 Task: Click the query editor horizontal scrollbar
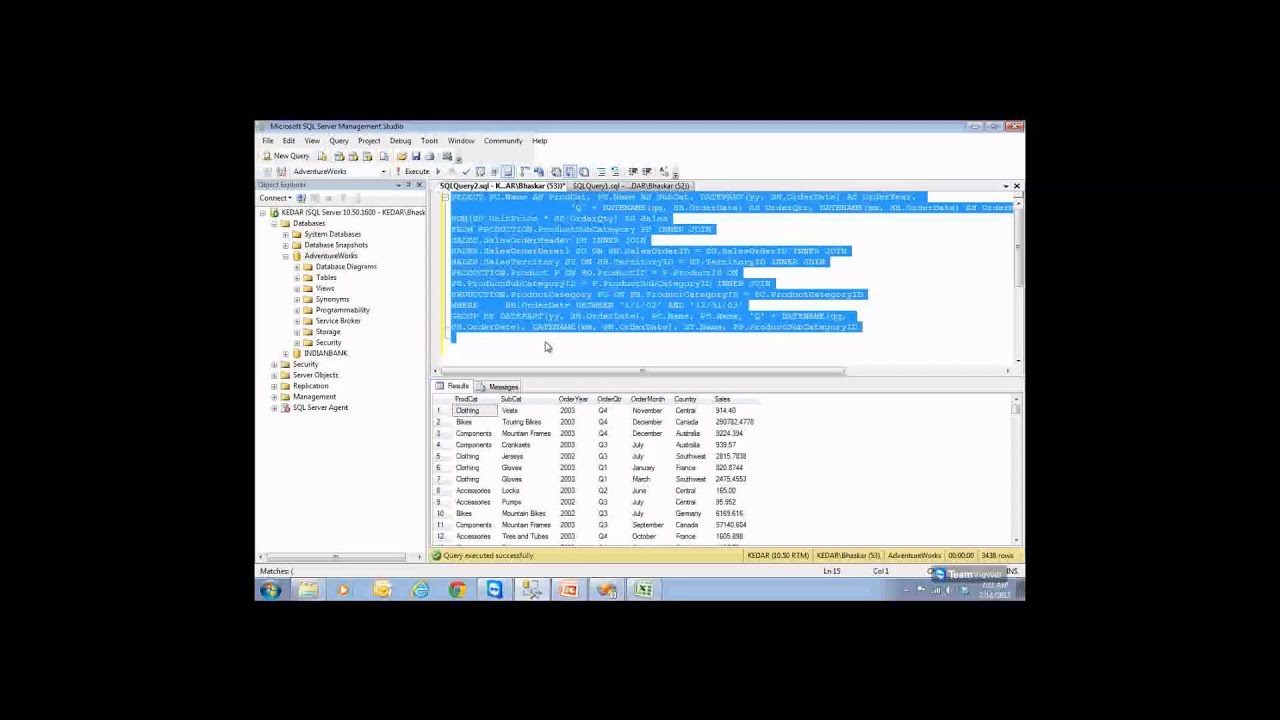725,371
